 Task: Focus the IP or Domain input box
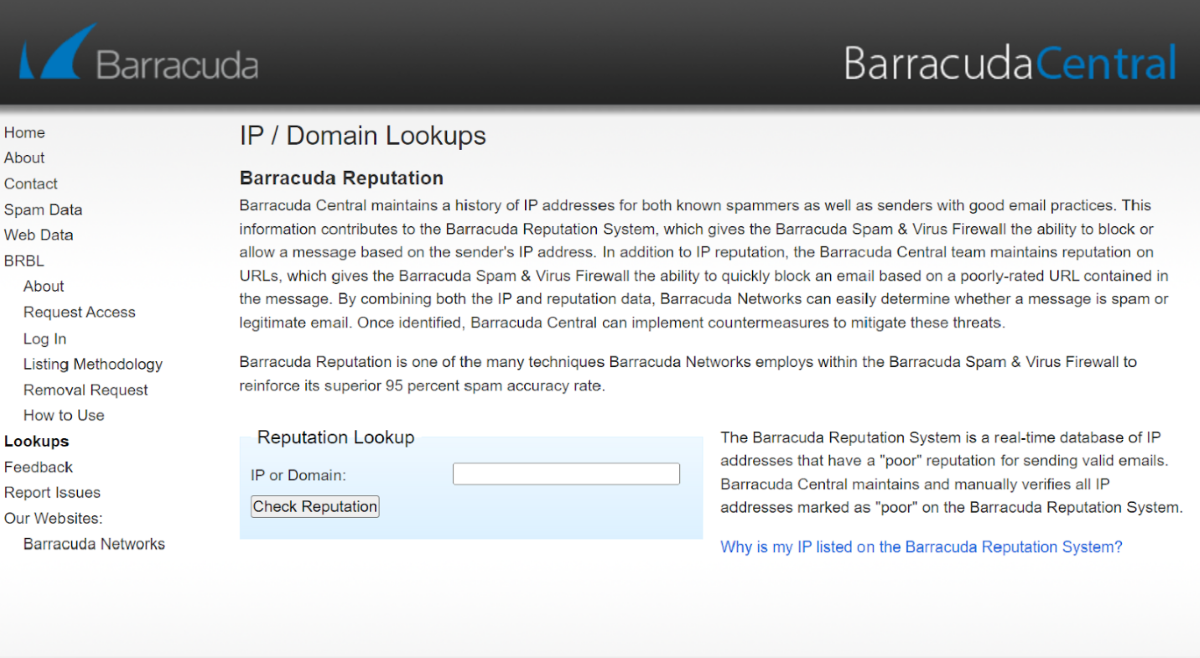pos(566,474)
